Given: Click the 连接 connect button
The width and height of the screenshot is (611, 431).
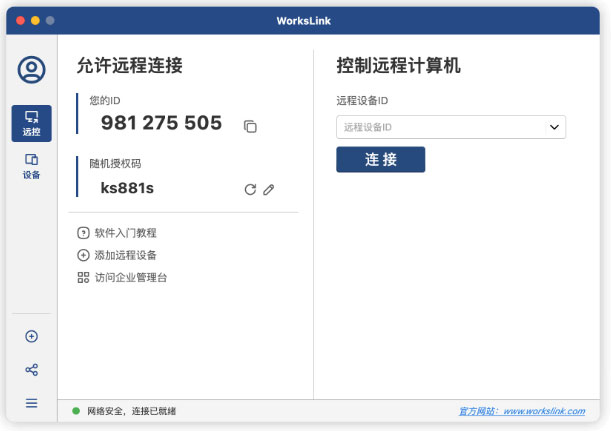Looking at the screenshot, I should coord(381,159).
